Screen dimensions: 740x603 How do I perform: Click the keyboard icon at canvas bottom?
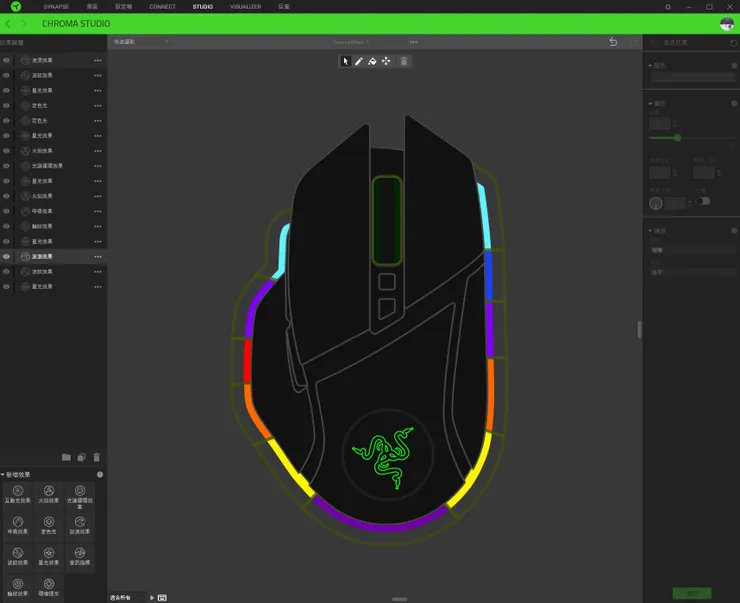coord(162,598)
